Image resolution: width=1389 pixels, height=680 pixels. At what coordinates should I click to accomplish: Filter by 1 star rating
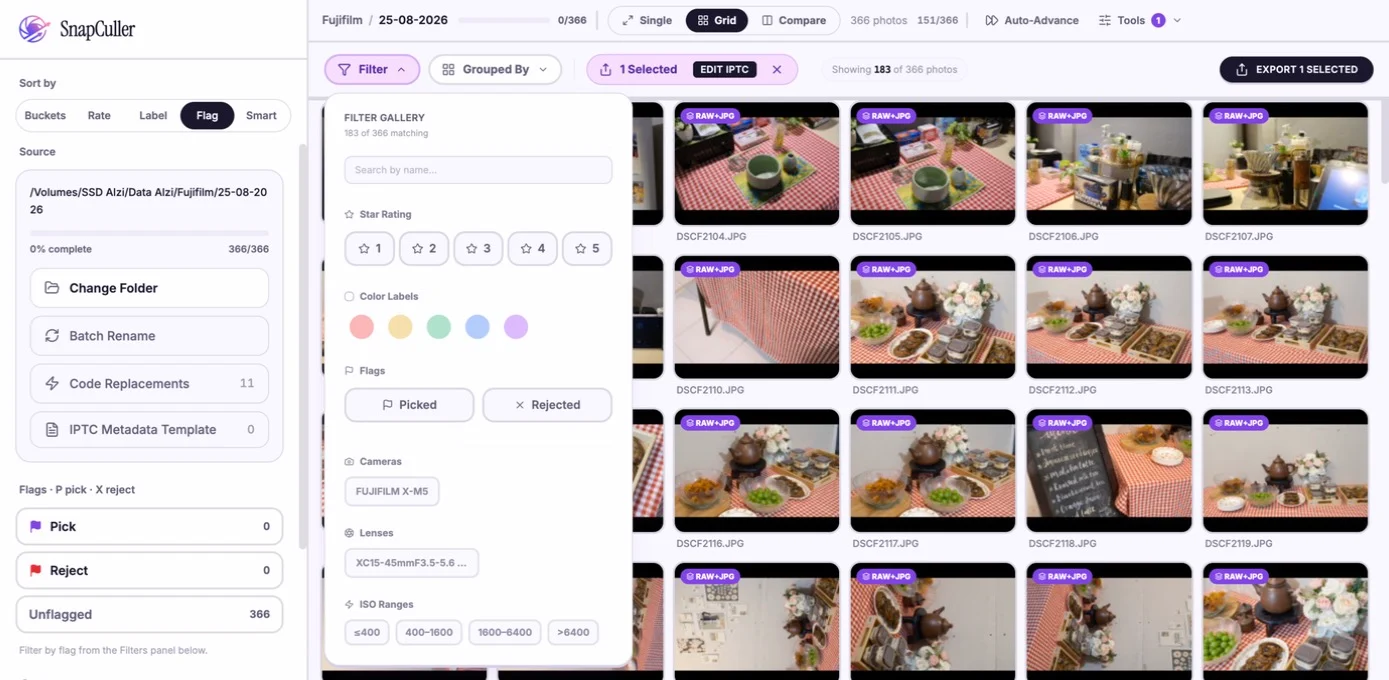pos(369,248)
